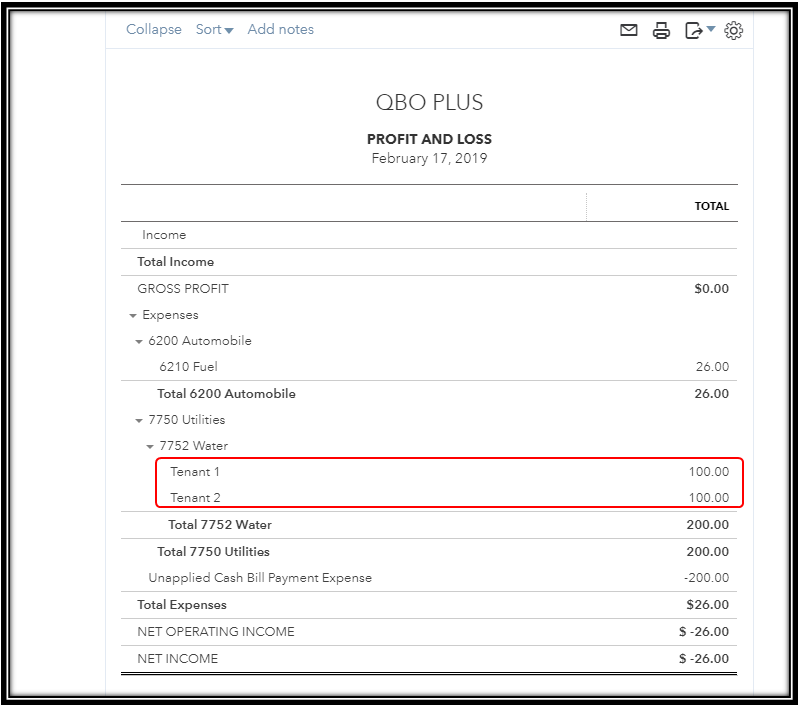The image size is (800, 707).
Task: Collapse all report rows
Action: click(154, 30)
